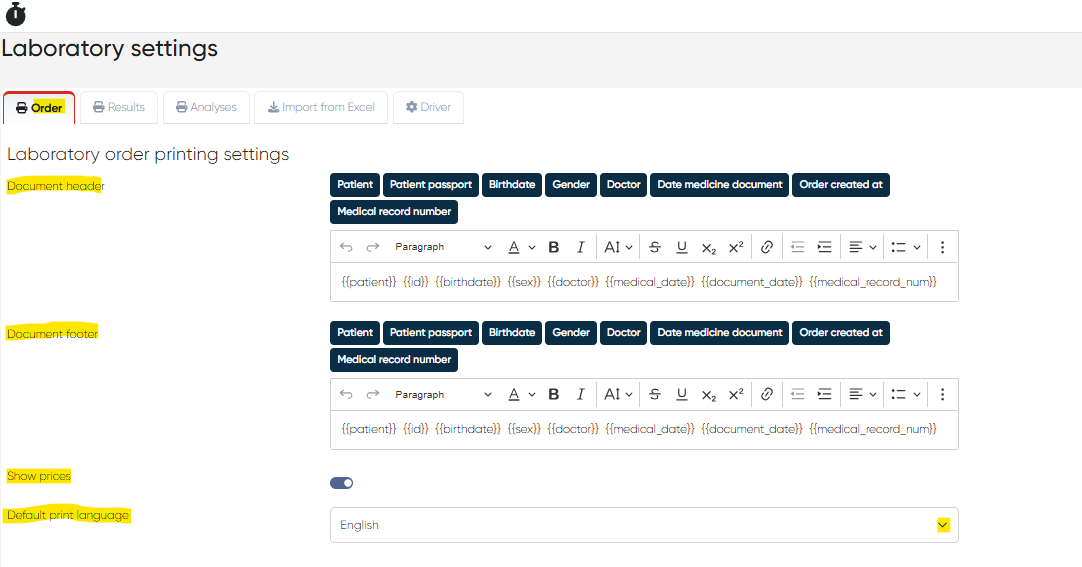
Task: Increase indent in Document footer editor
Action: (825, 394)
